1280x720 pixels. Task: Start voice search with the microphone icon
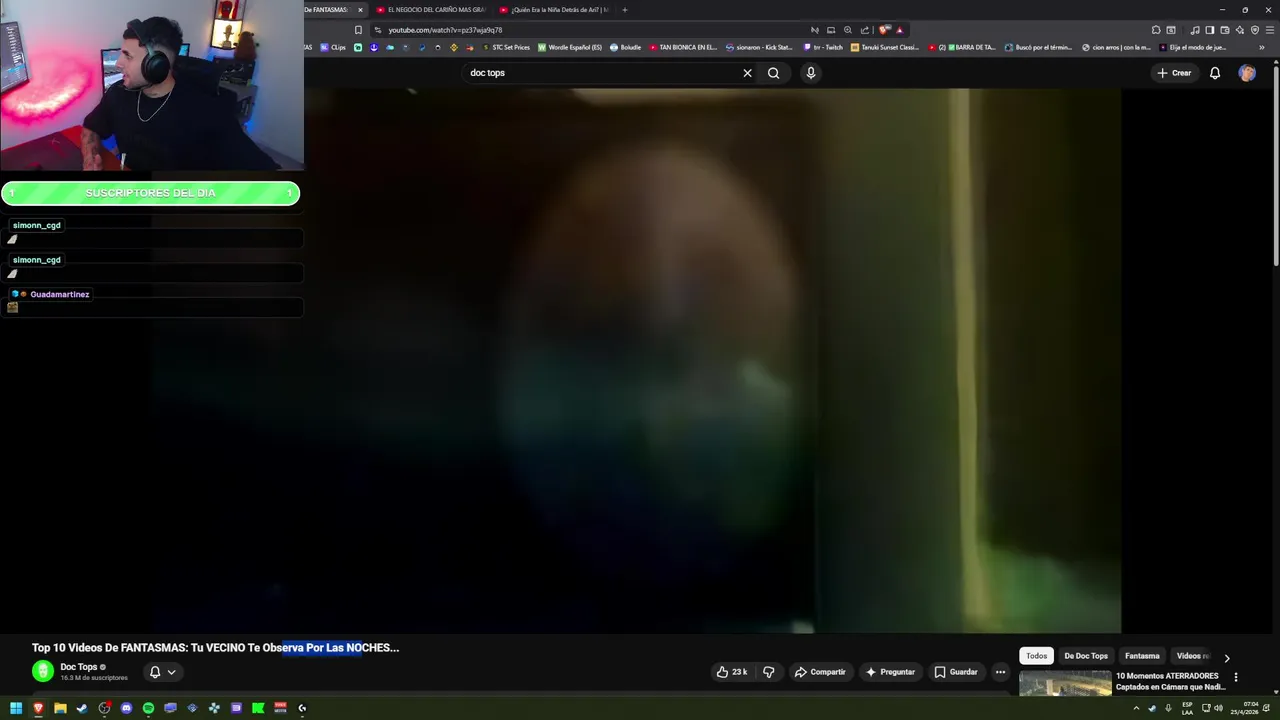(811, 73)
